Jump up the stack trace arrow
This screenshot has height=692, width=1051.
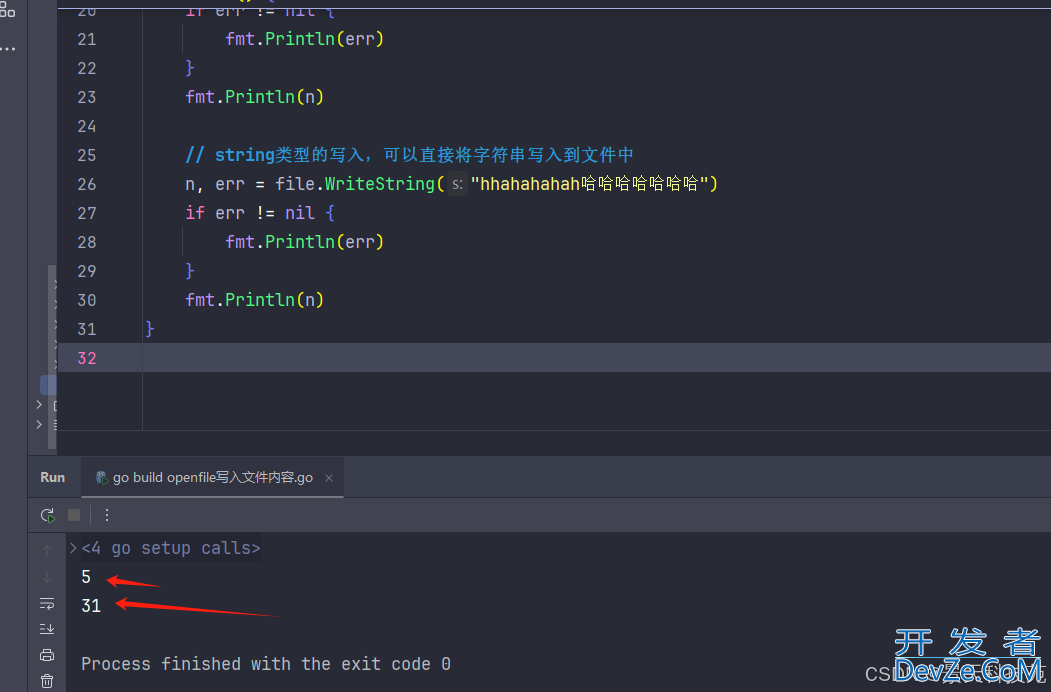click(47, 551)
